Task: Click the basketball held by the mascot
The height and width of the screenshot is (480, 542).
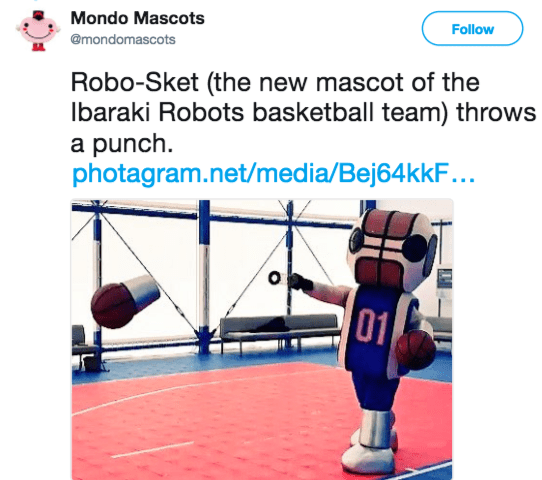Action: click(415, 349)
